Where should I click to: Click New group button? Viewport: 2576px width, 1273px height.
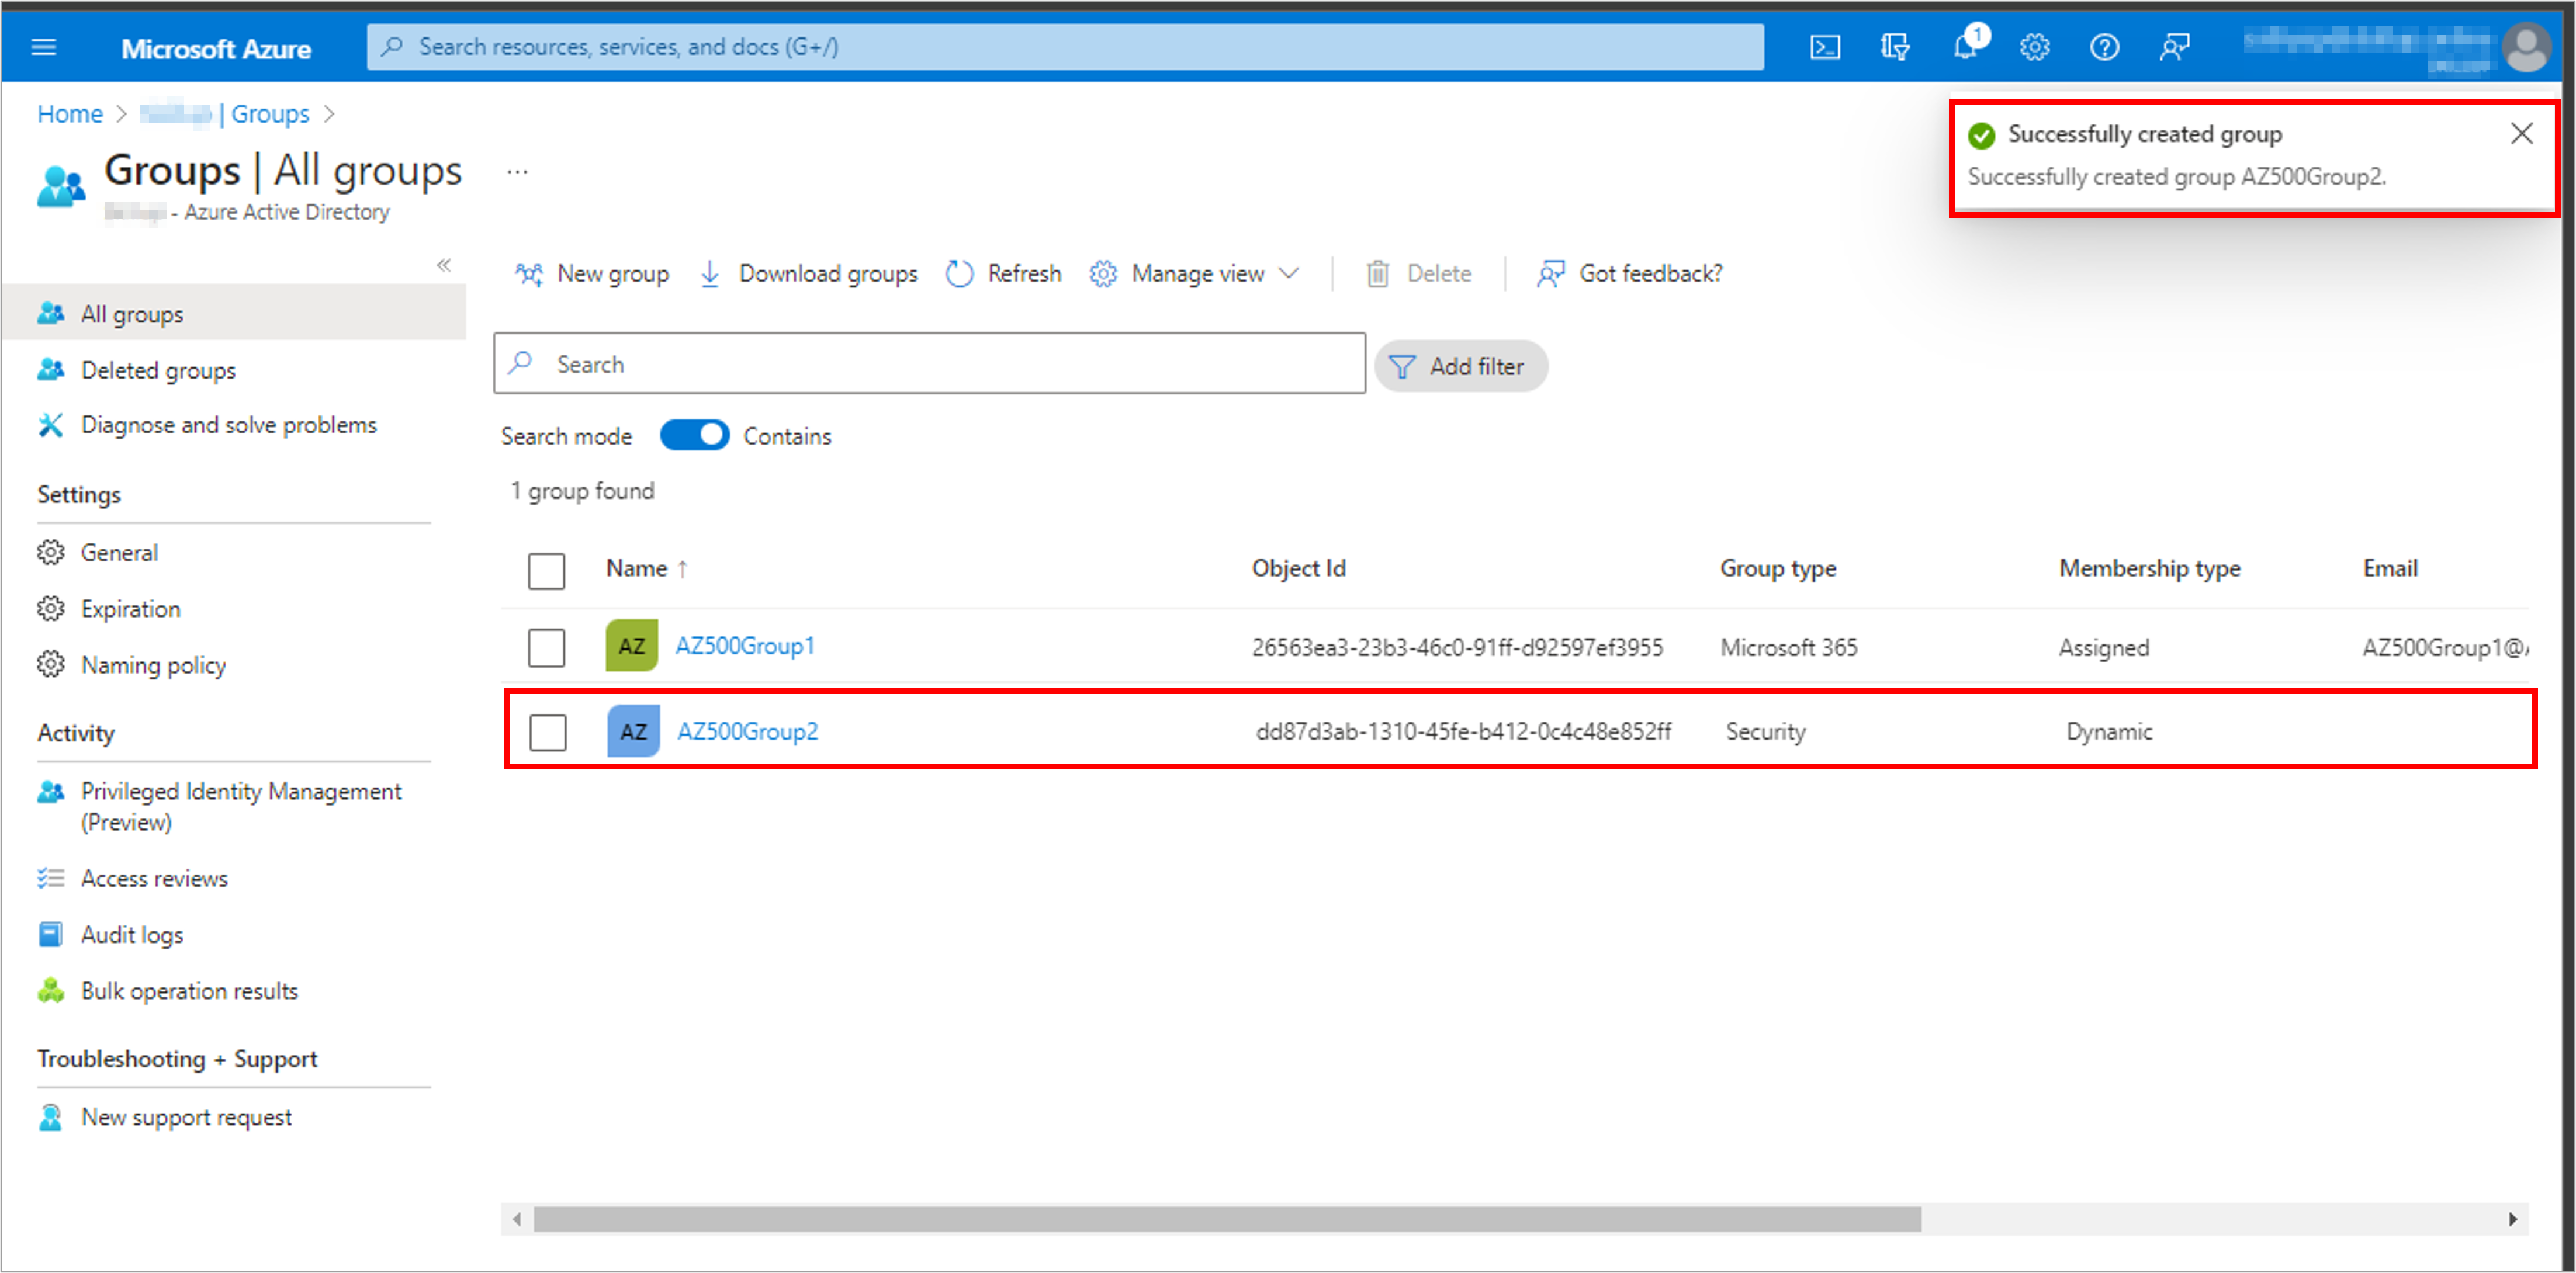592,274
